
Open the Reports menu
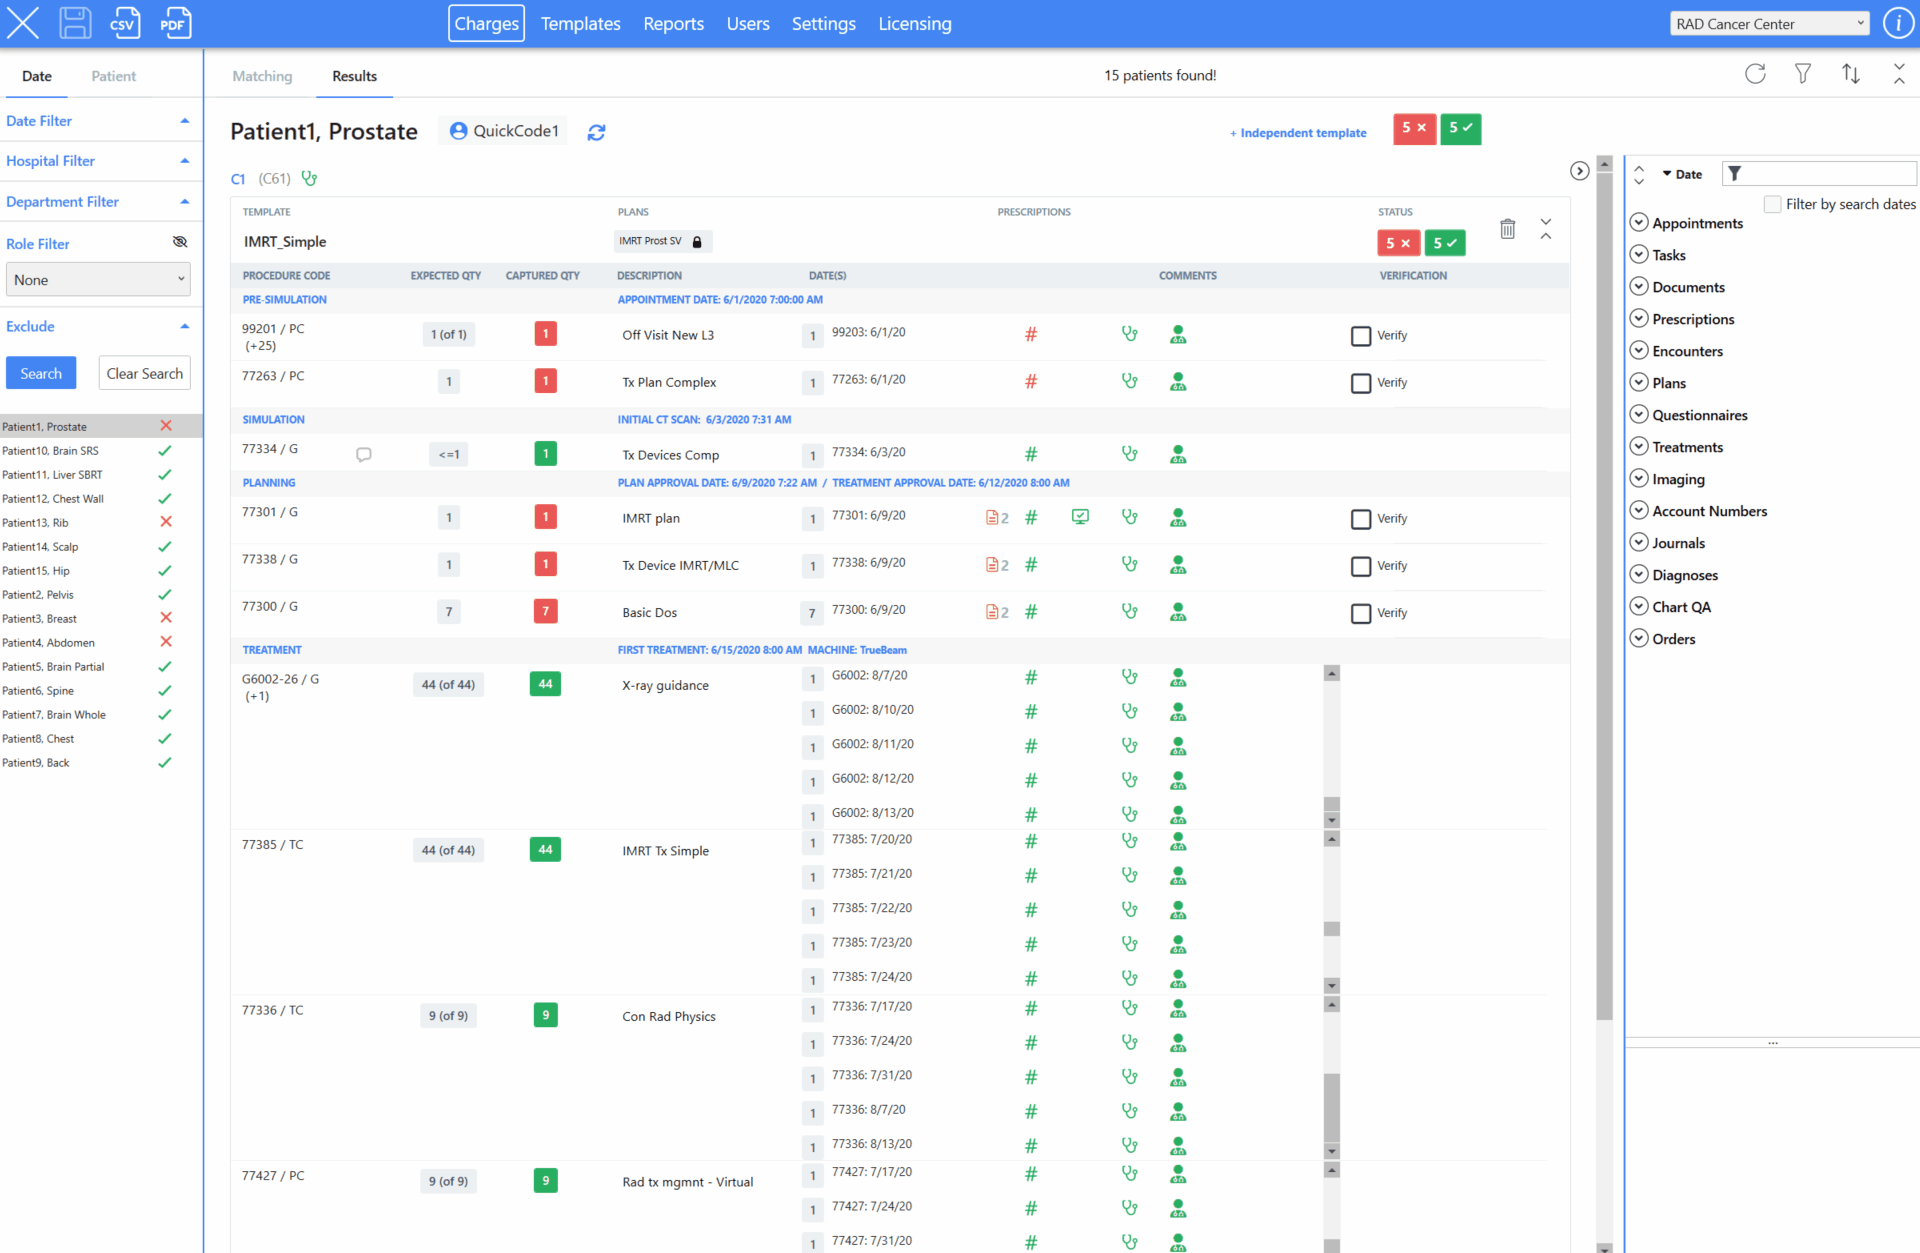tap(673, 24)
